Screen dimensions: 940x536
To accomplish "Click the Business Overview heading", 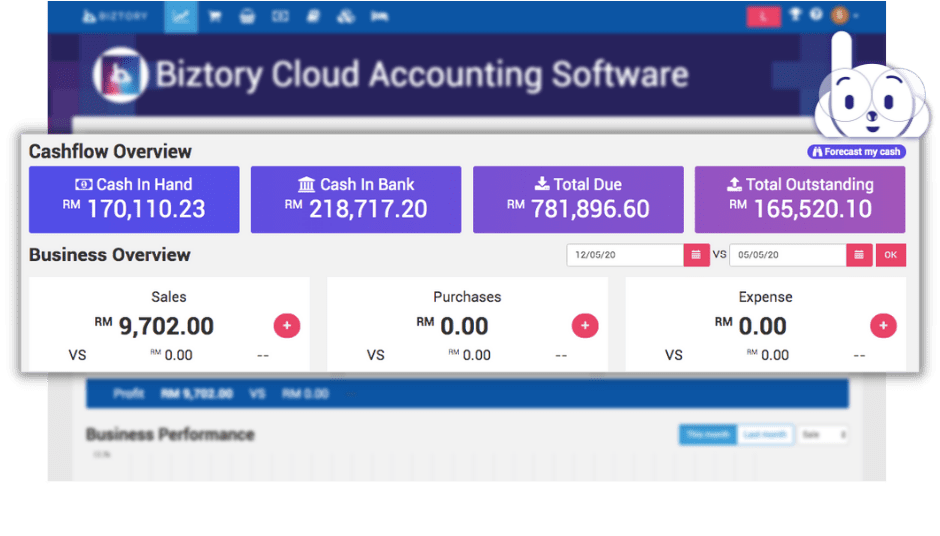I will [x=110, y=255].
